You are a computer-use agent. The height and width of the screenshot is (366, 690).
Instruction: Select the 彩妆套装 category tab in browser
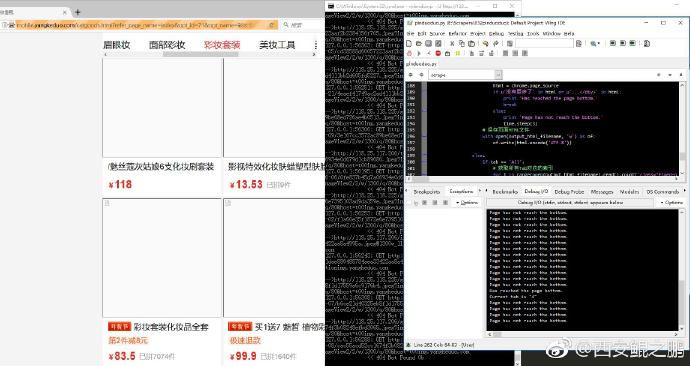222,45
